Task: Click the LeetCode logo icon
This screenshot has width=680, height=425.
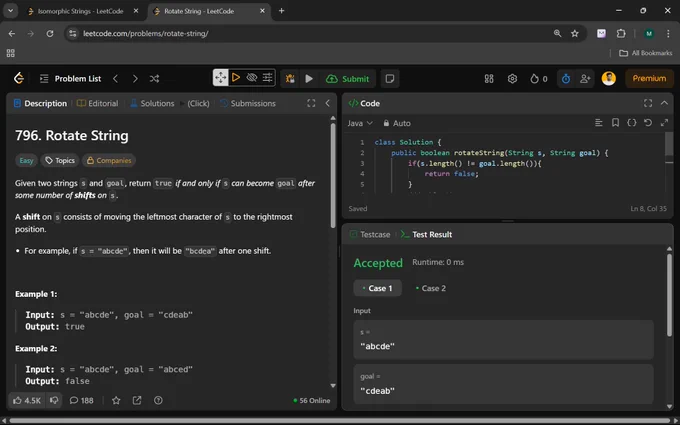Action: click(19, 78)
